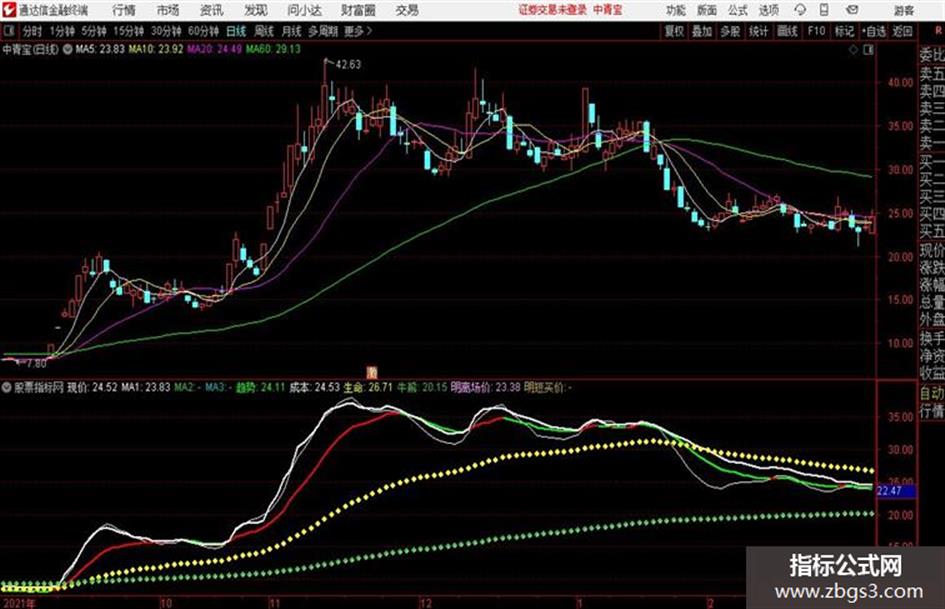Click the 42.63 high price marker
The width and height of the screenshot is (945, 609).
(x=348, y=64)
